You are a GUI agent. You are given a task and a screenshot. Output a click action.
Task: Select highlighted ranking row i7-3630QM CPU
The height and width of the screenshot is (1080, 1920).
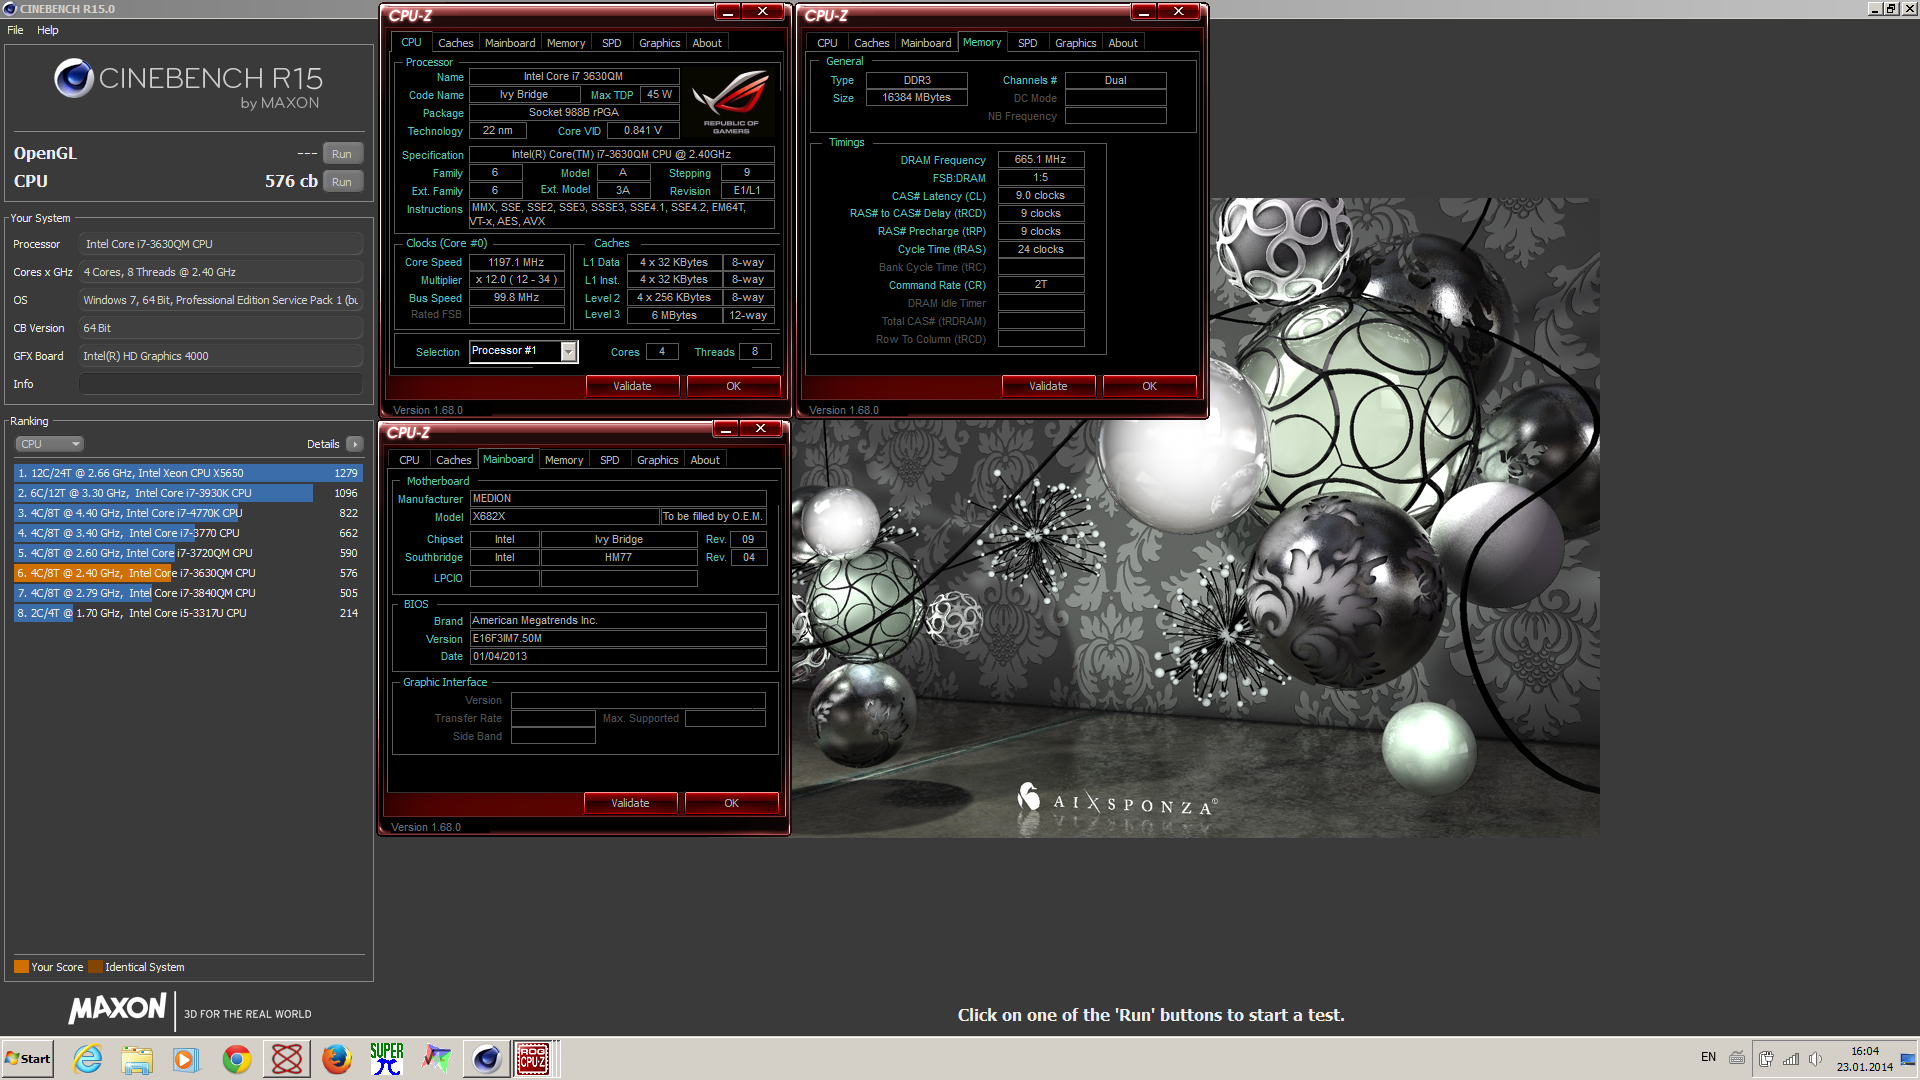pyautogui.click(x=188, y=573)
